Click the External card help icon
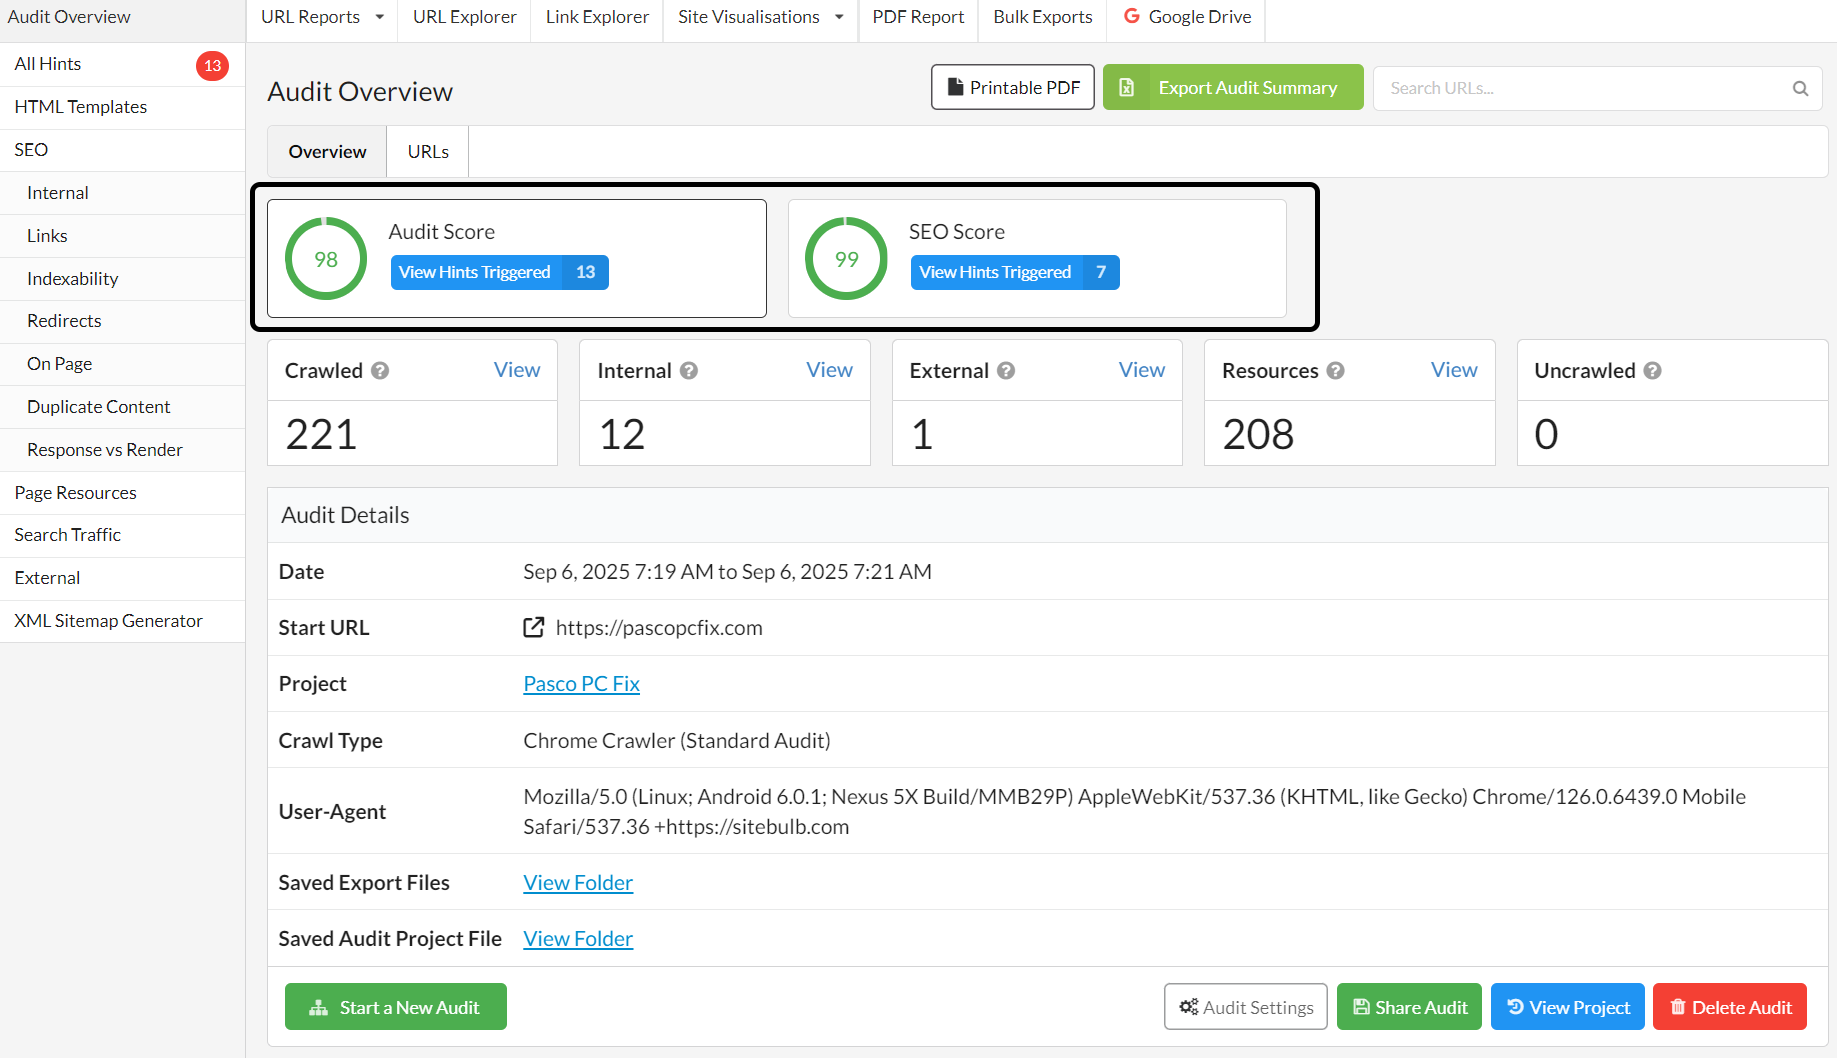The image size is (1837, 1058). pos(1006,370)
